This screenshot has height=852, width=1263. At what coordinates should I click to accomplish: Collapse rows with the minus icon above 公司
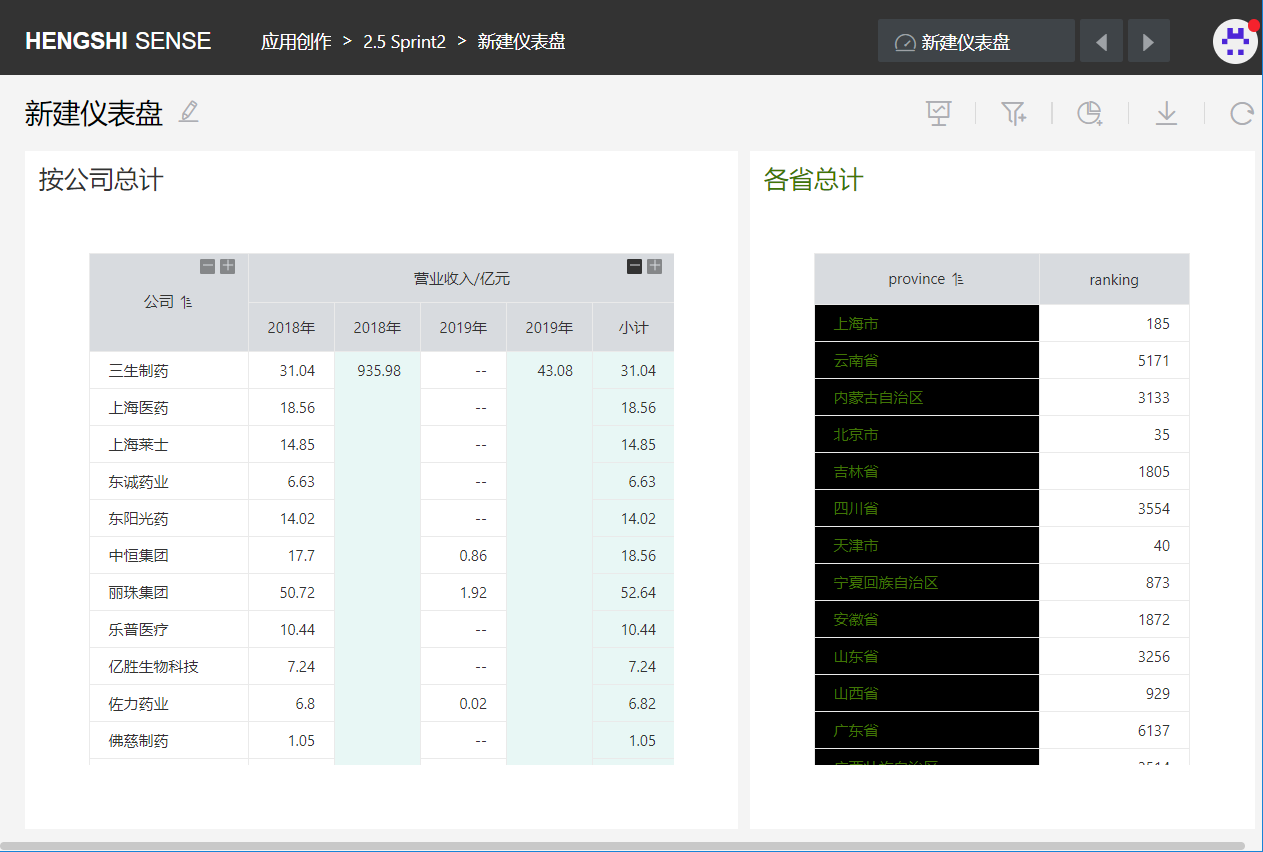[208, 266]
